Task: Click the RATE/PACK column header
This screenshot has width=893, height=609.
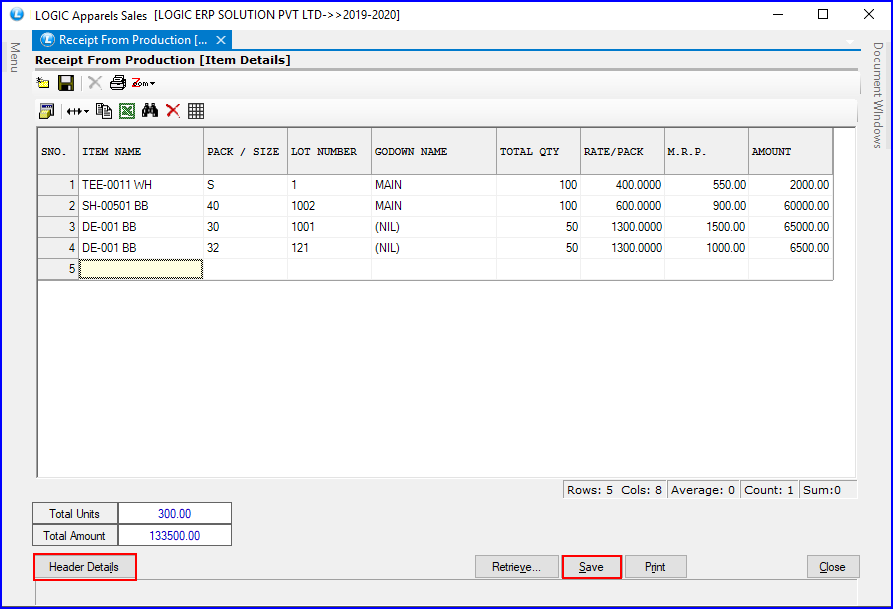Action: [x=622, y=152]
